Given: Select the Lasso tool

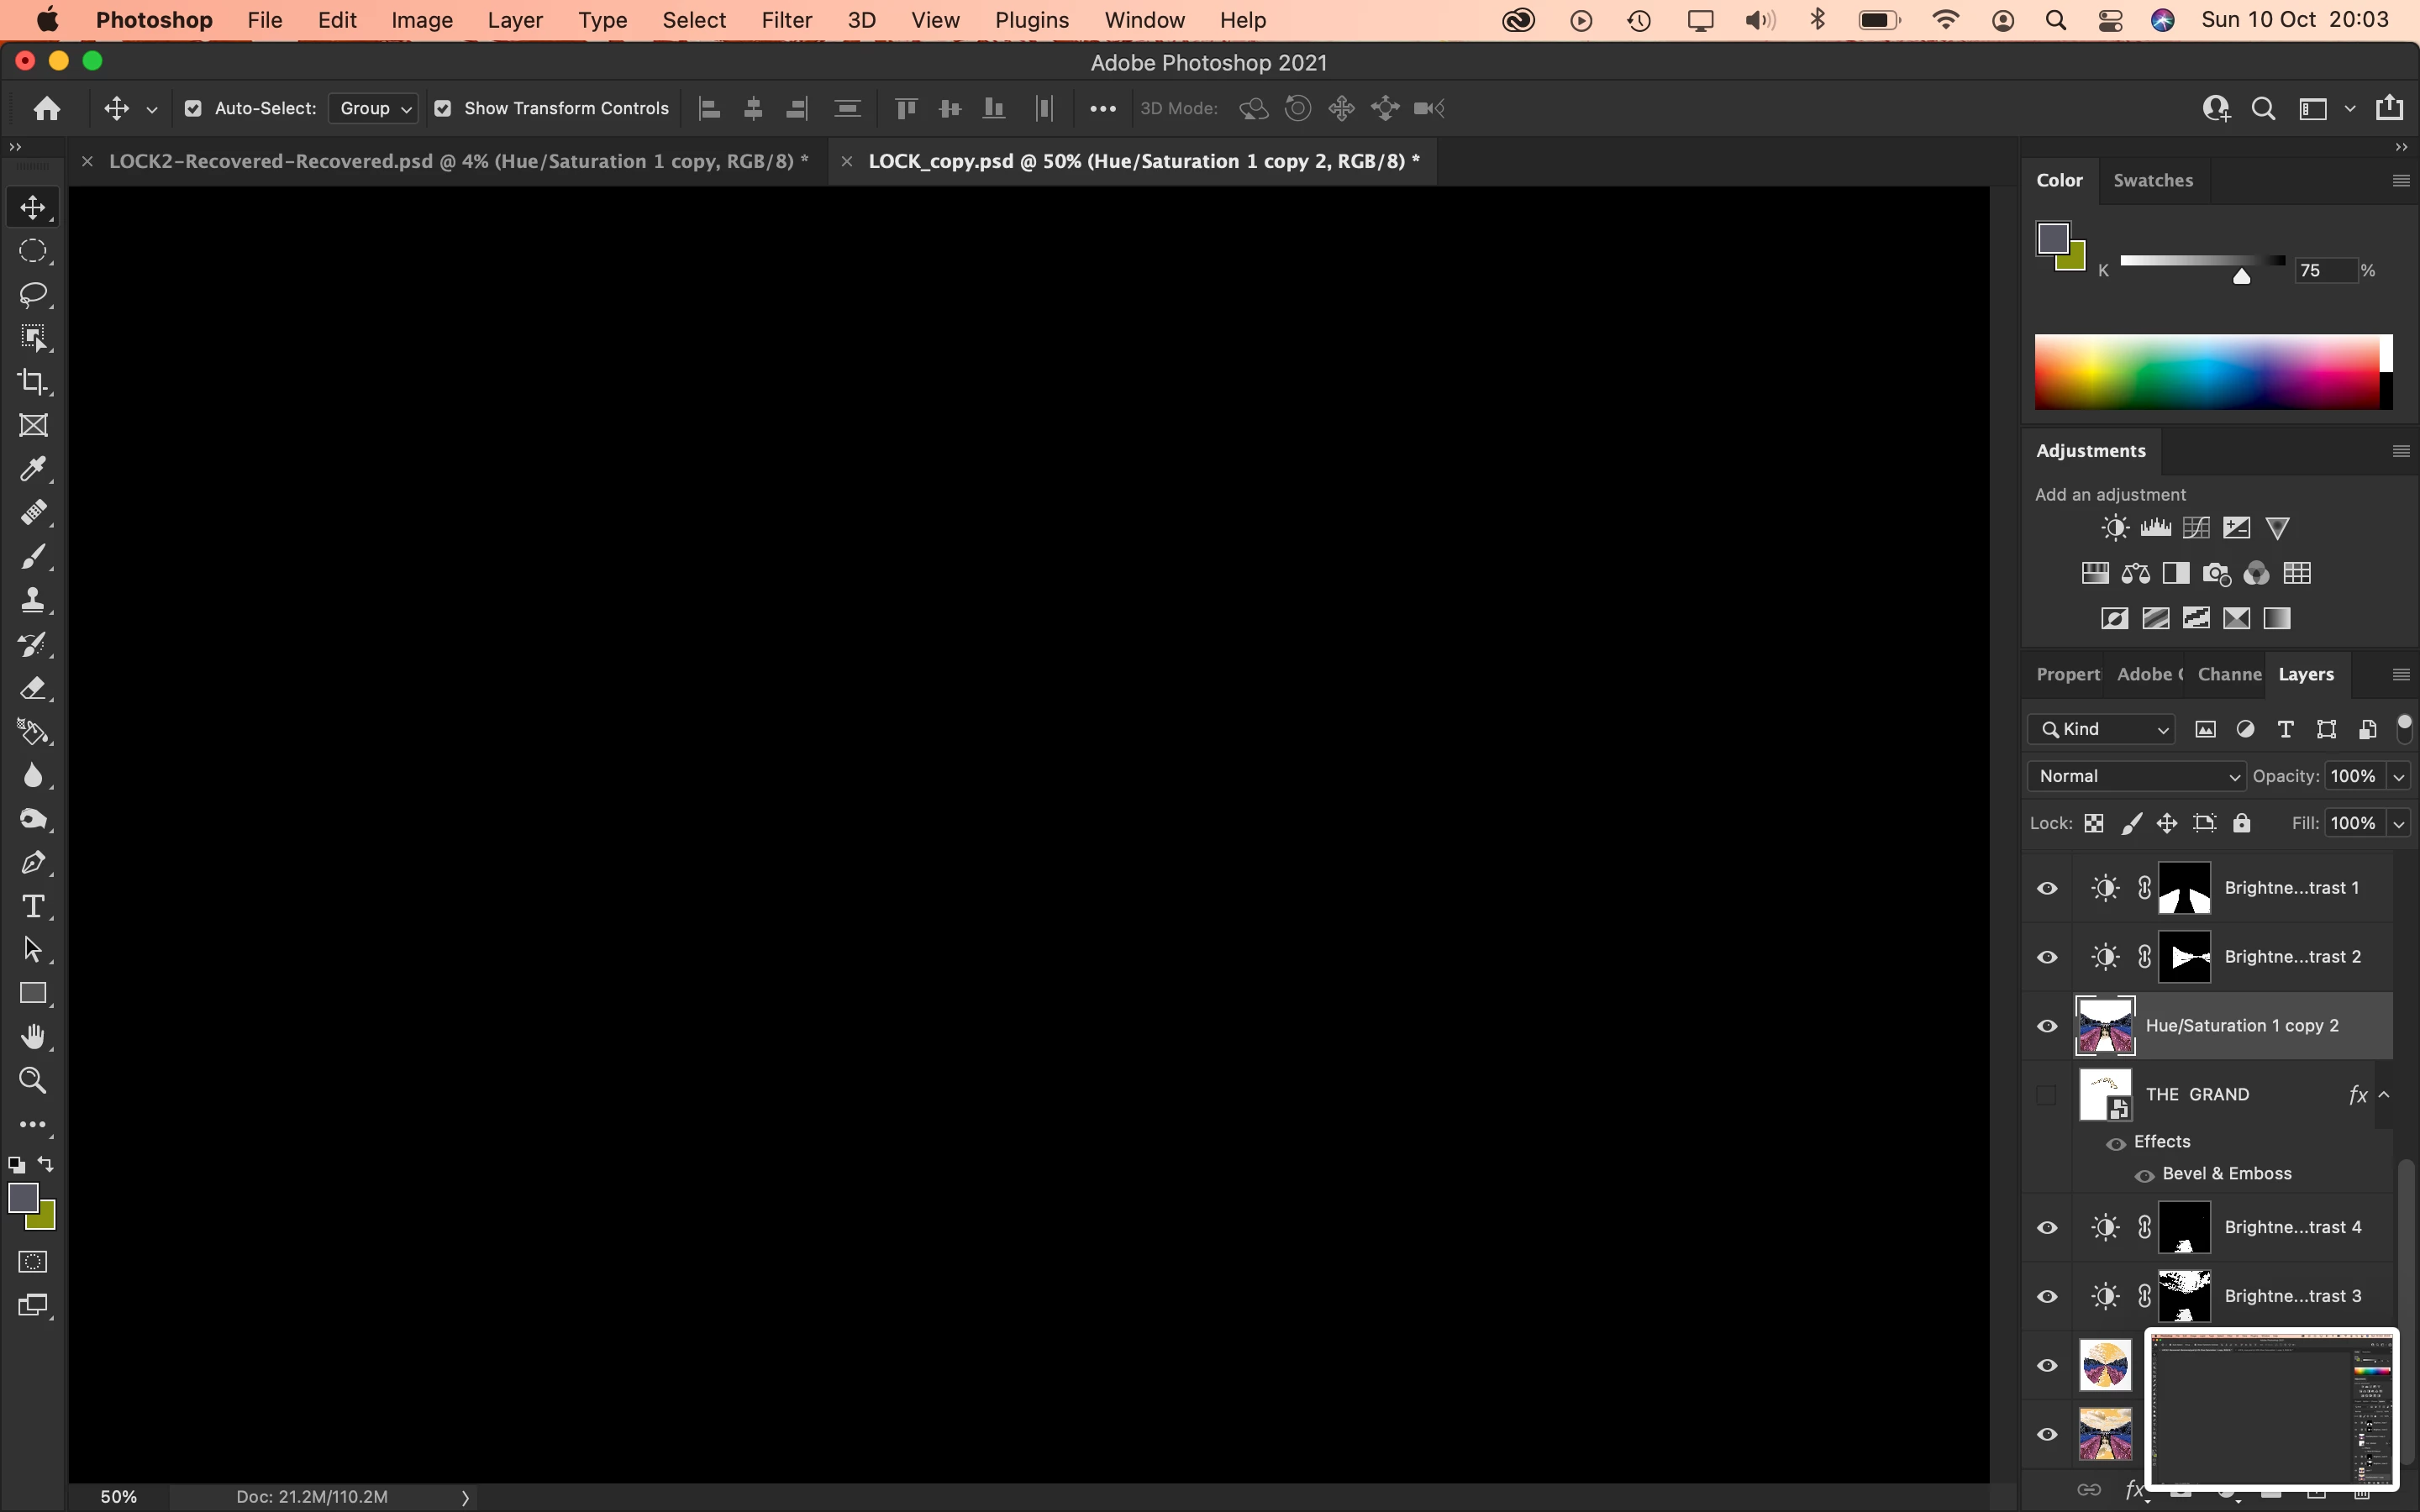Looking at the screenshot, I should coord(33,294).
